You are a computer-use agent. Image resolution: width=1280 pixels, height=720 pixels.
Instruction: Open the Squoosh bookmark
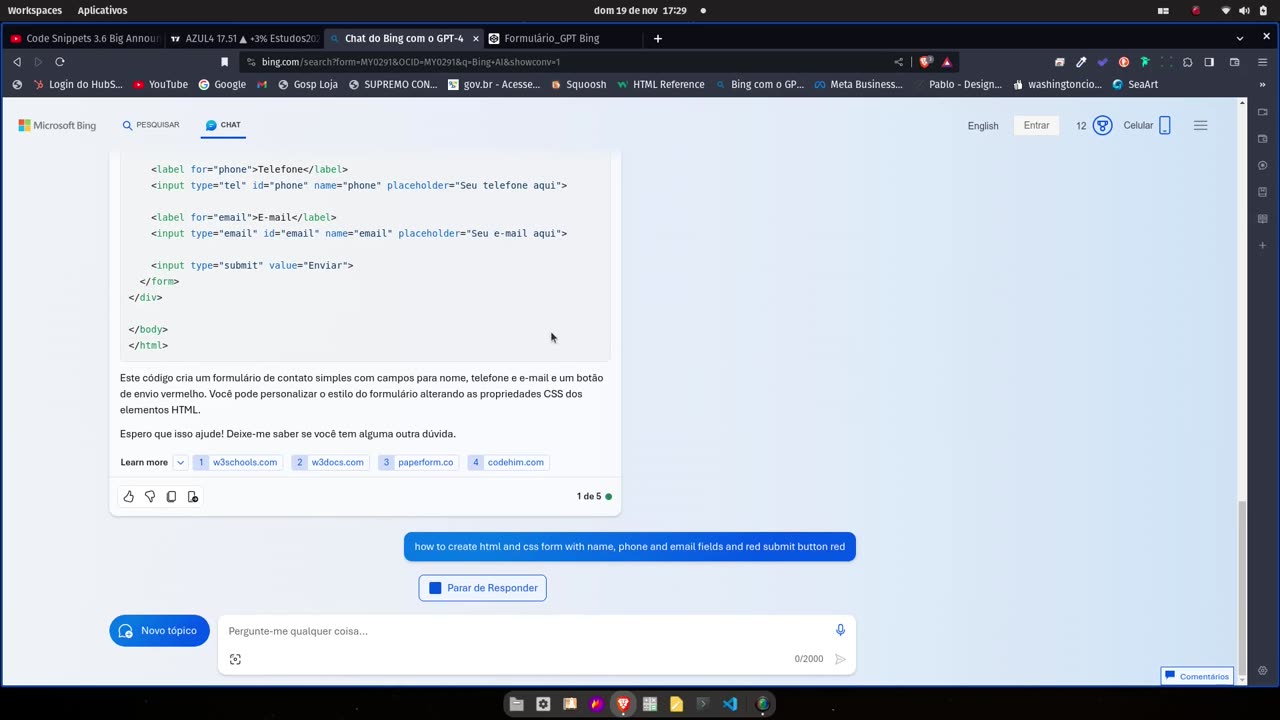point(578,85)
